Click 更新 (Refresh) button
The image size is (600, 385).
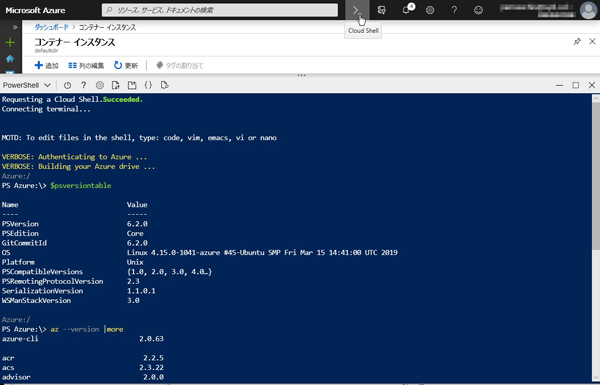tap(126, 65)
